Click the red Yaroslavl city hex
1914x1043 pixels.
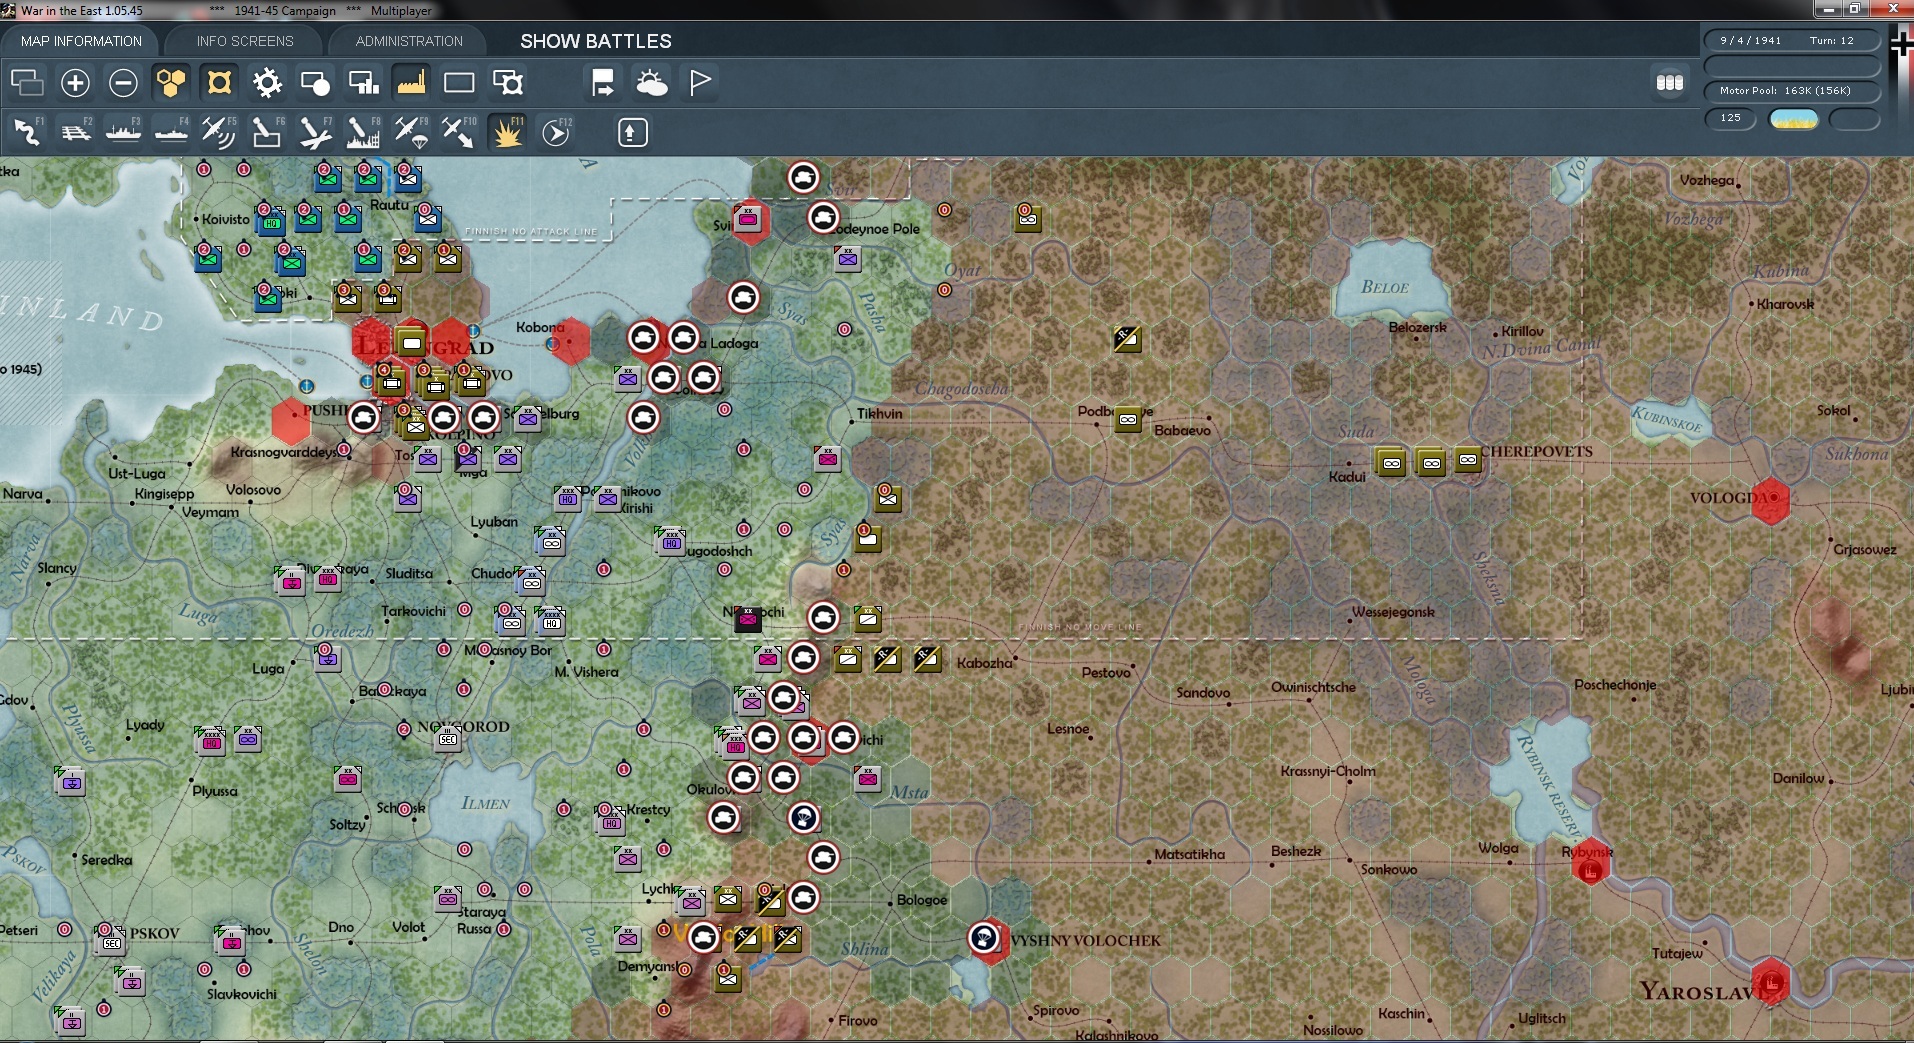[x=1771, y=983]
